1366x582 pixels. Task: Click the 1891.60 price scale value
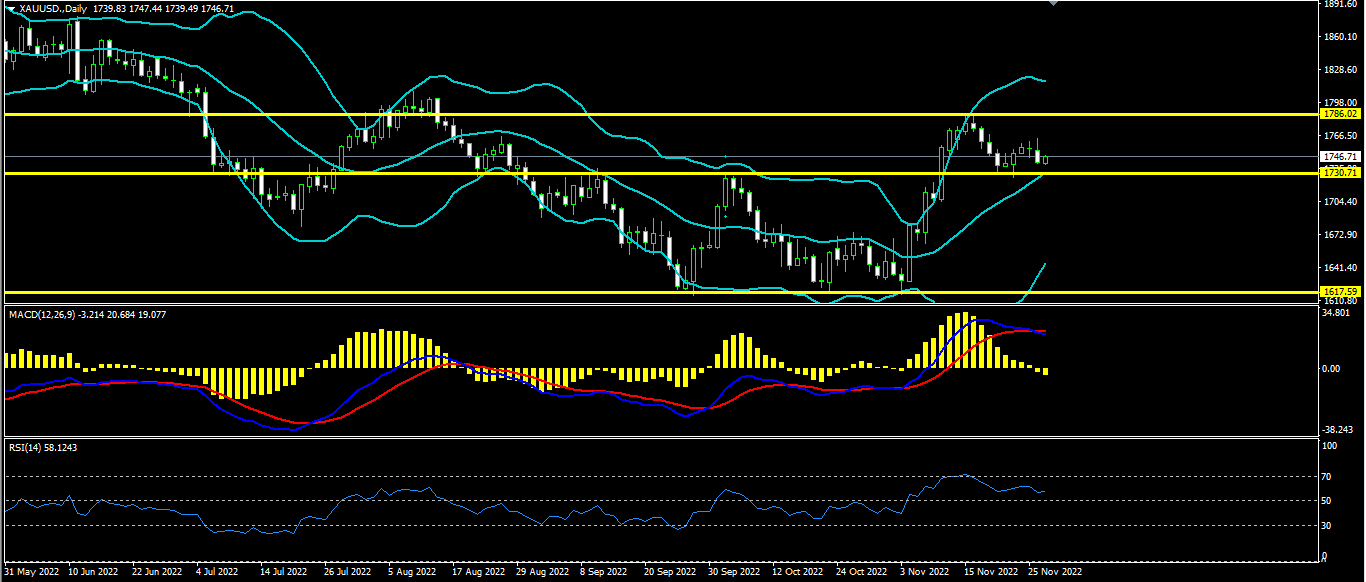(1339, 4)
